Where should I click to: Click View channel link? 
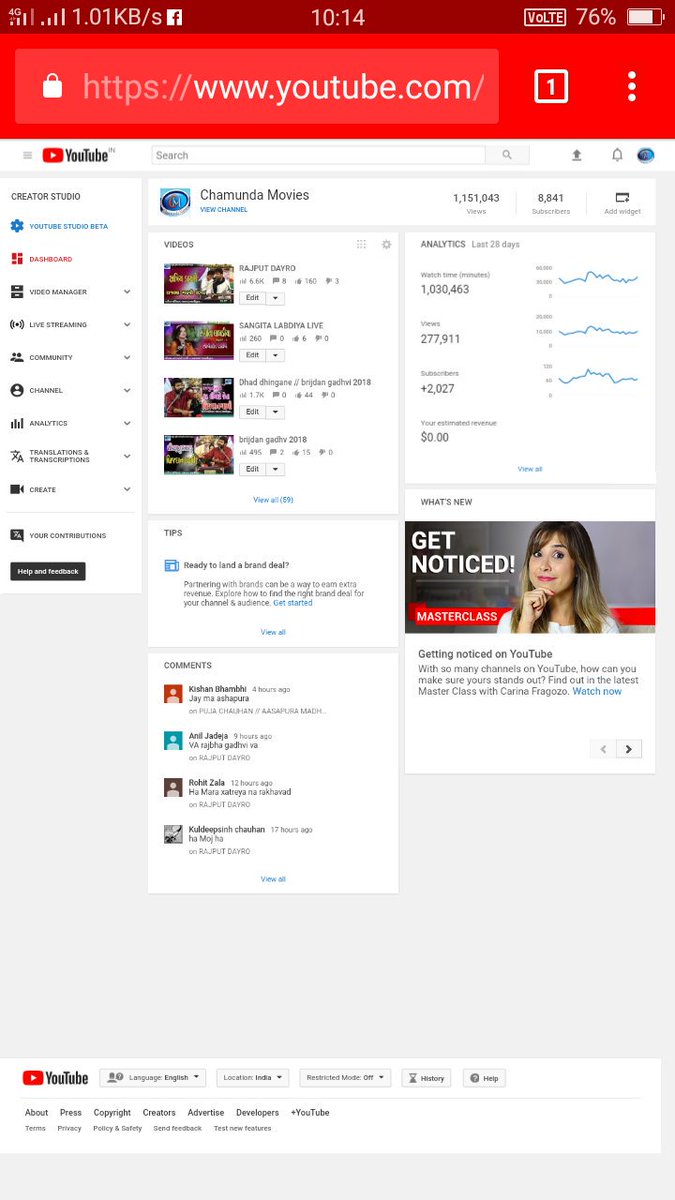[x=224, y=210]
